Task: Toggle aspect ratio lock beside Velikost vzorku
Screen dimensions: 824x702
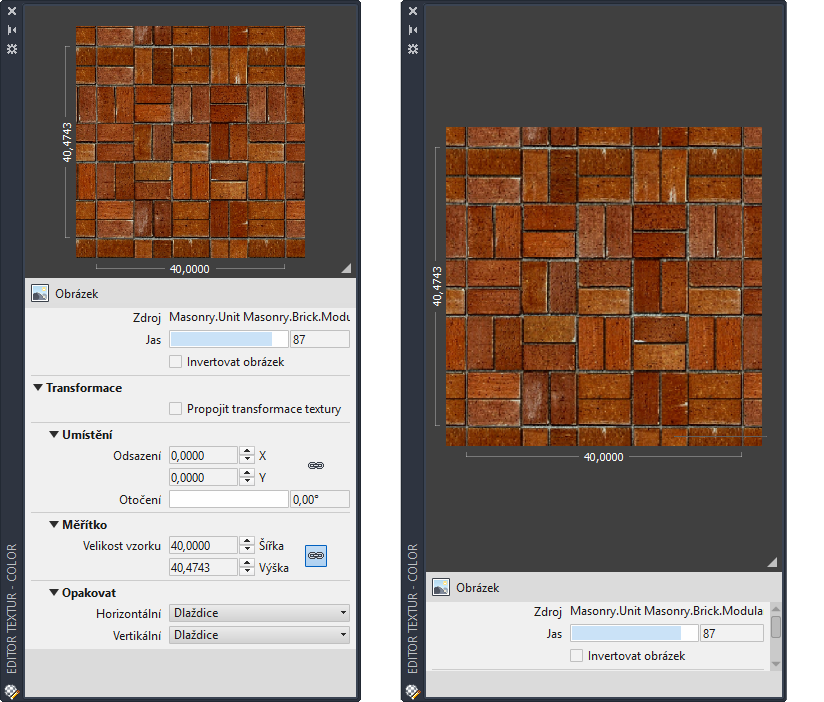Action: (316, 555)
